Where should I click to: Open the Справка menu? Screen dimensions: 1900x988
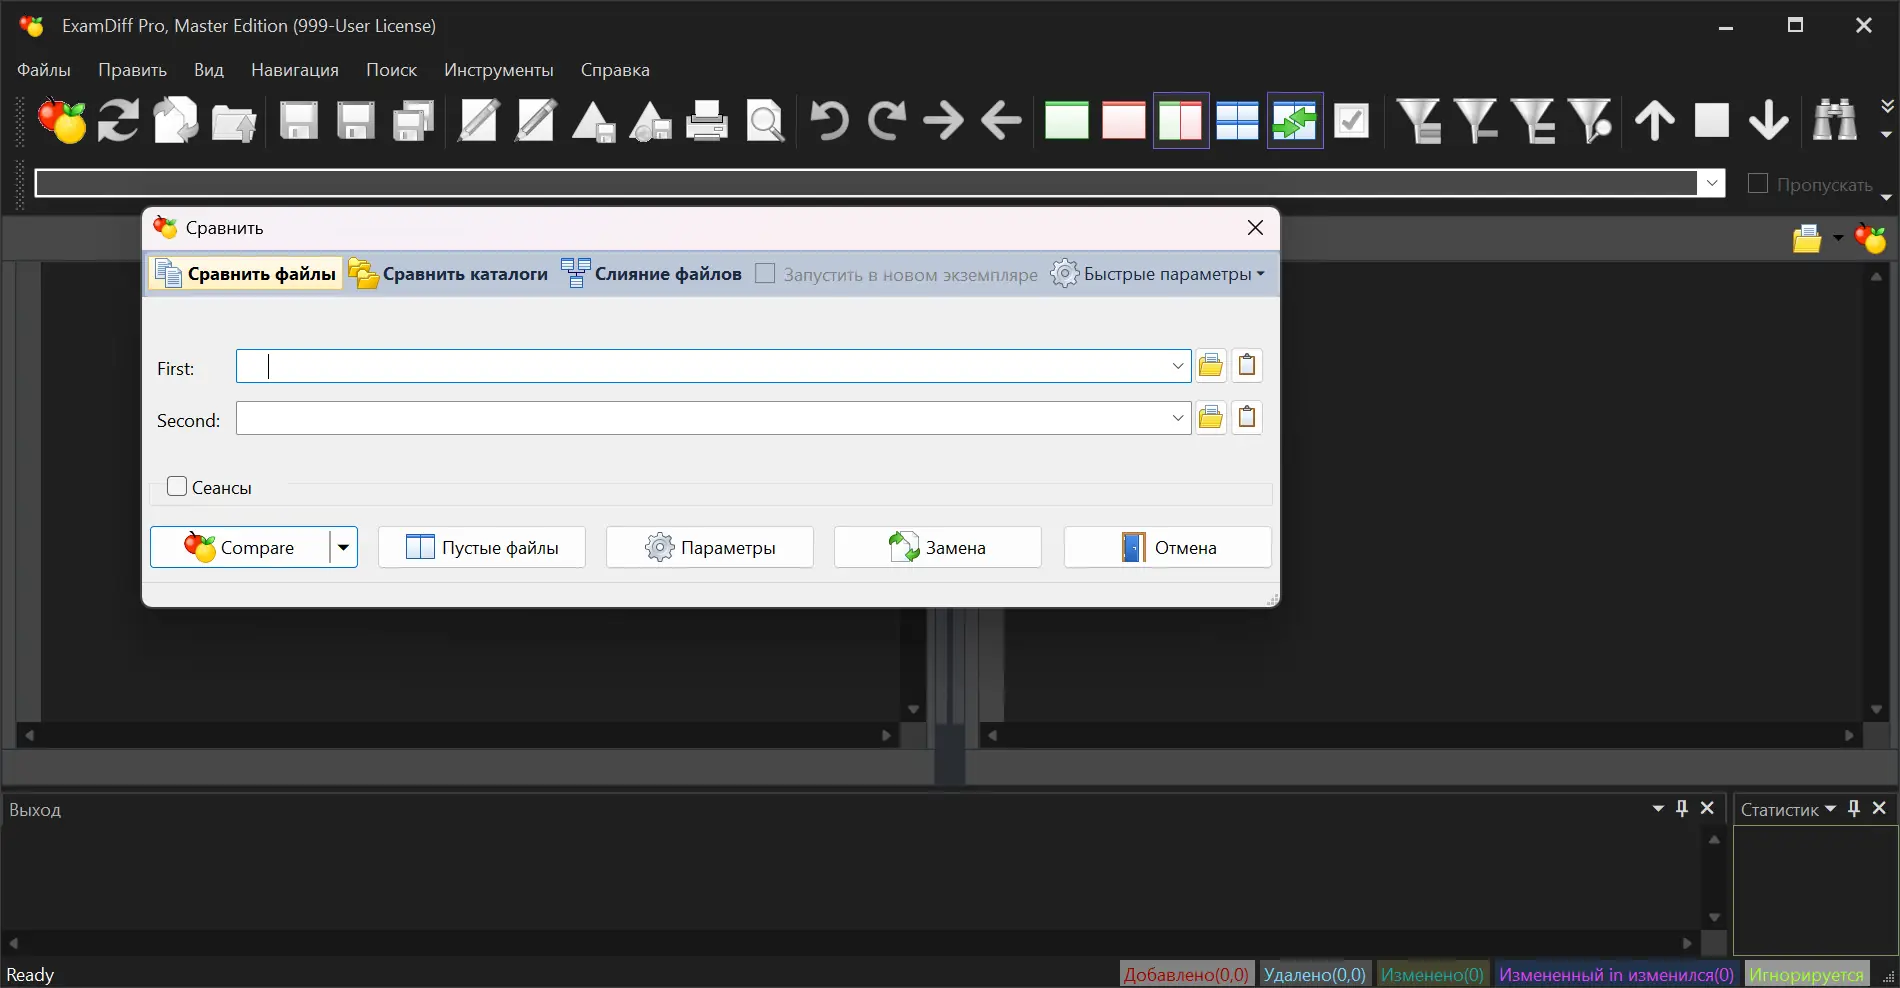(615, 70)
